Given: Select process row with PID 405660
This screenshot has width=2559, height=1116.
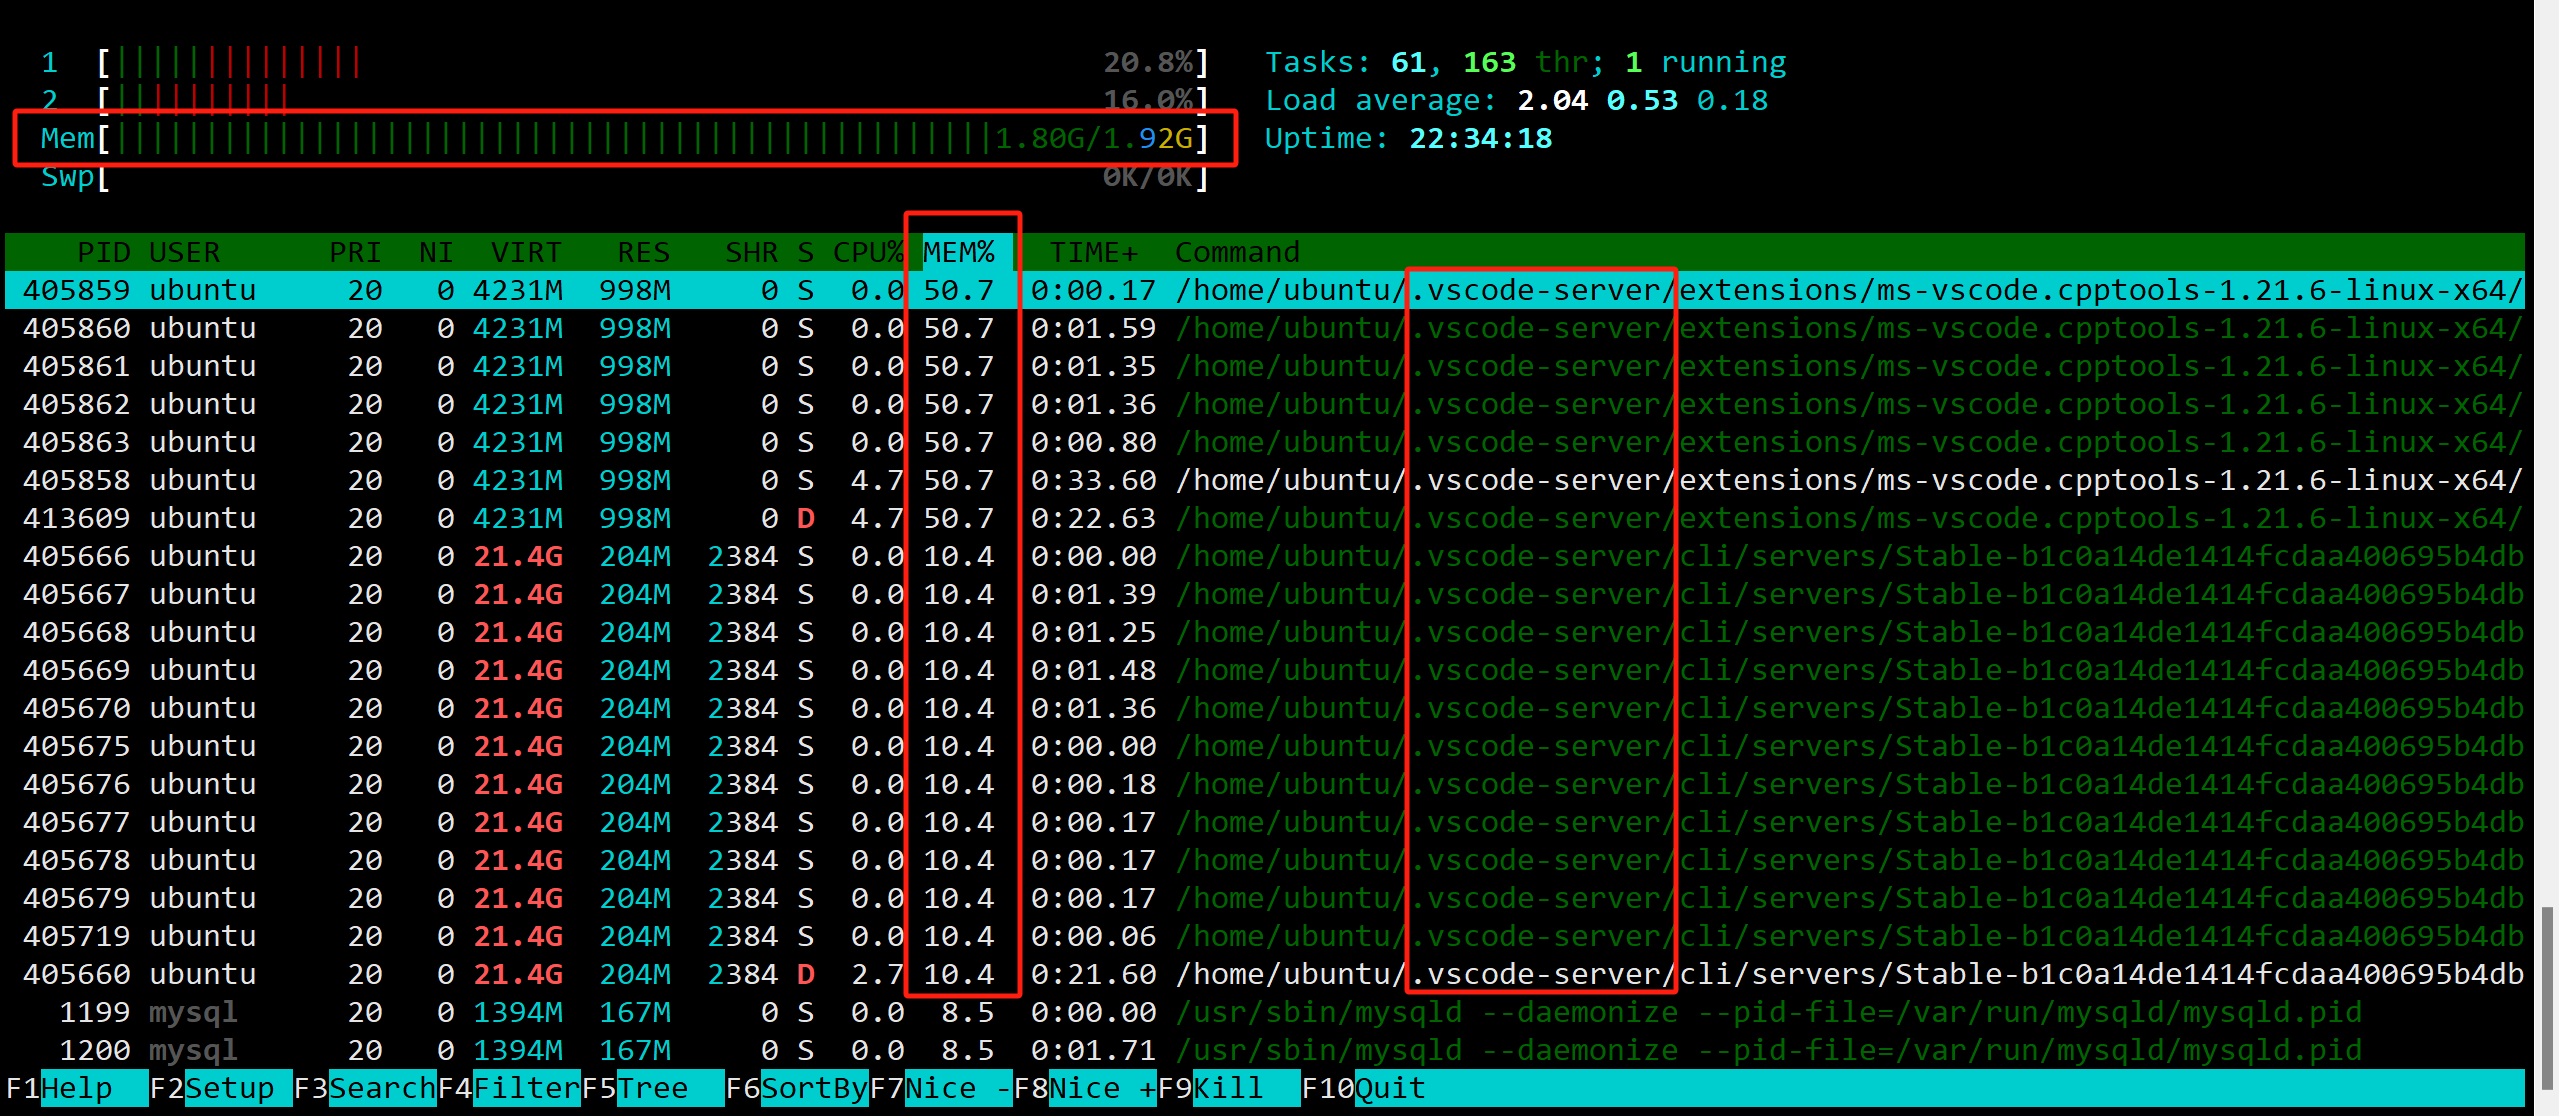Looking at the screenshot, I should pos(1265,974).
